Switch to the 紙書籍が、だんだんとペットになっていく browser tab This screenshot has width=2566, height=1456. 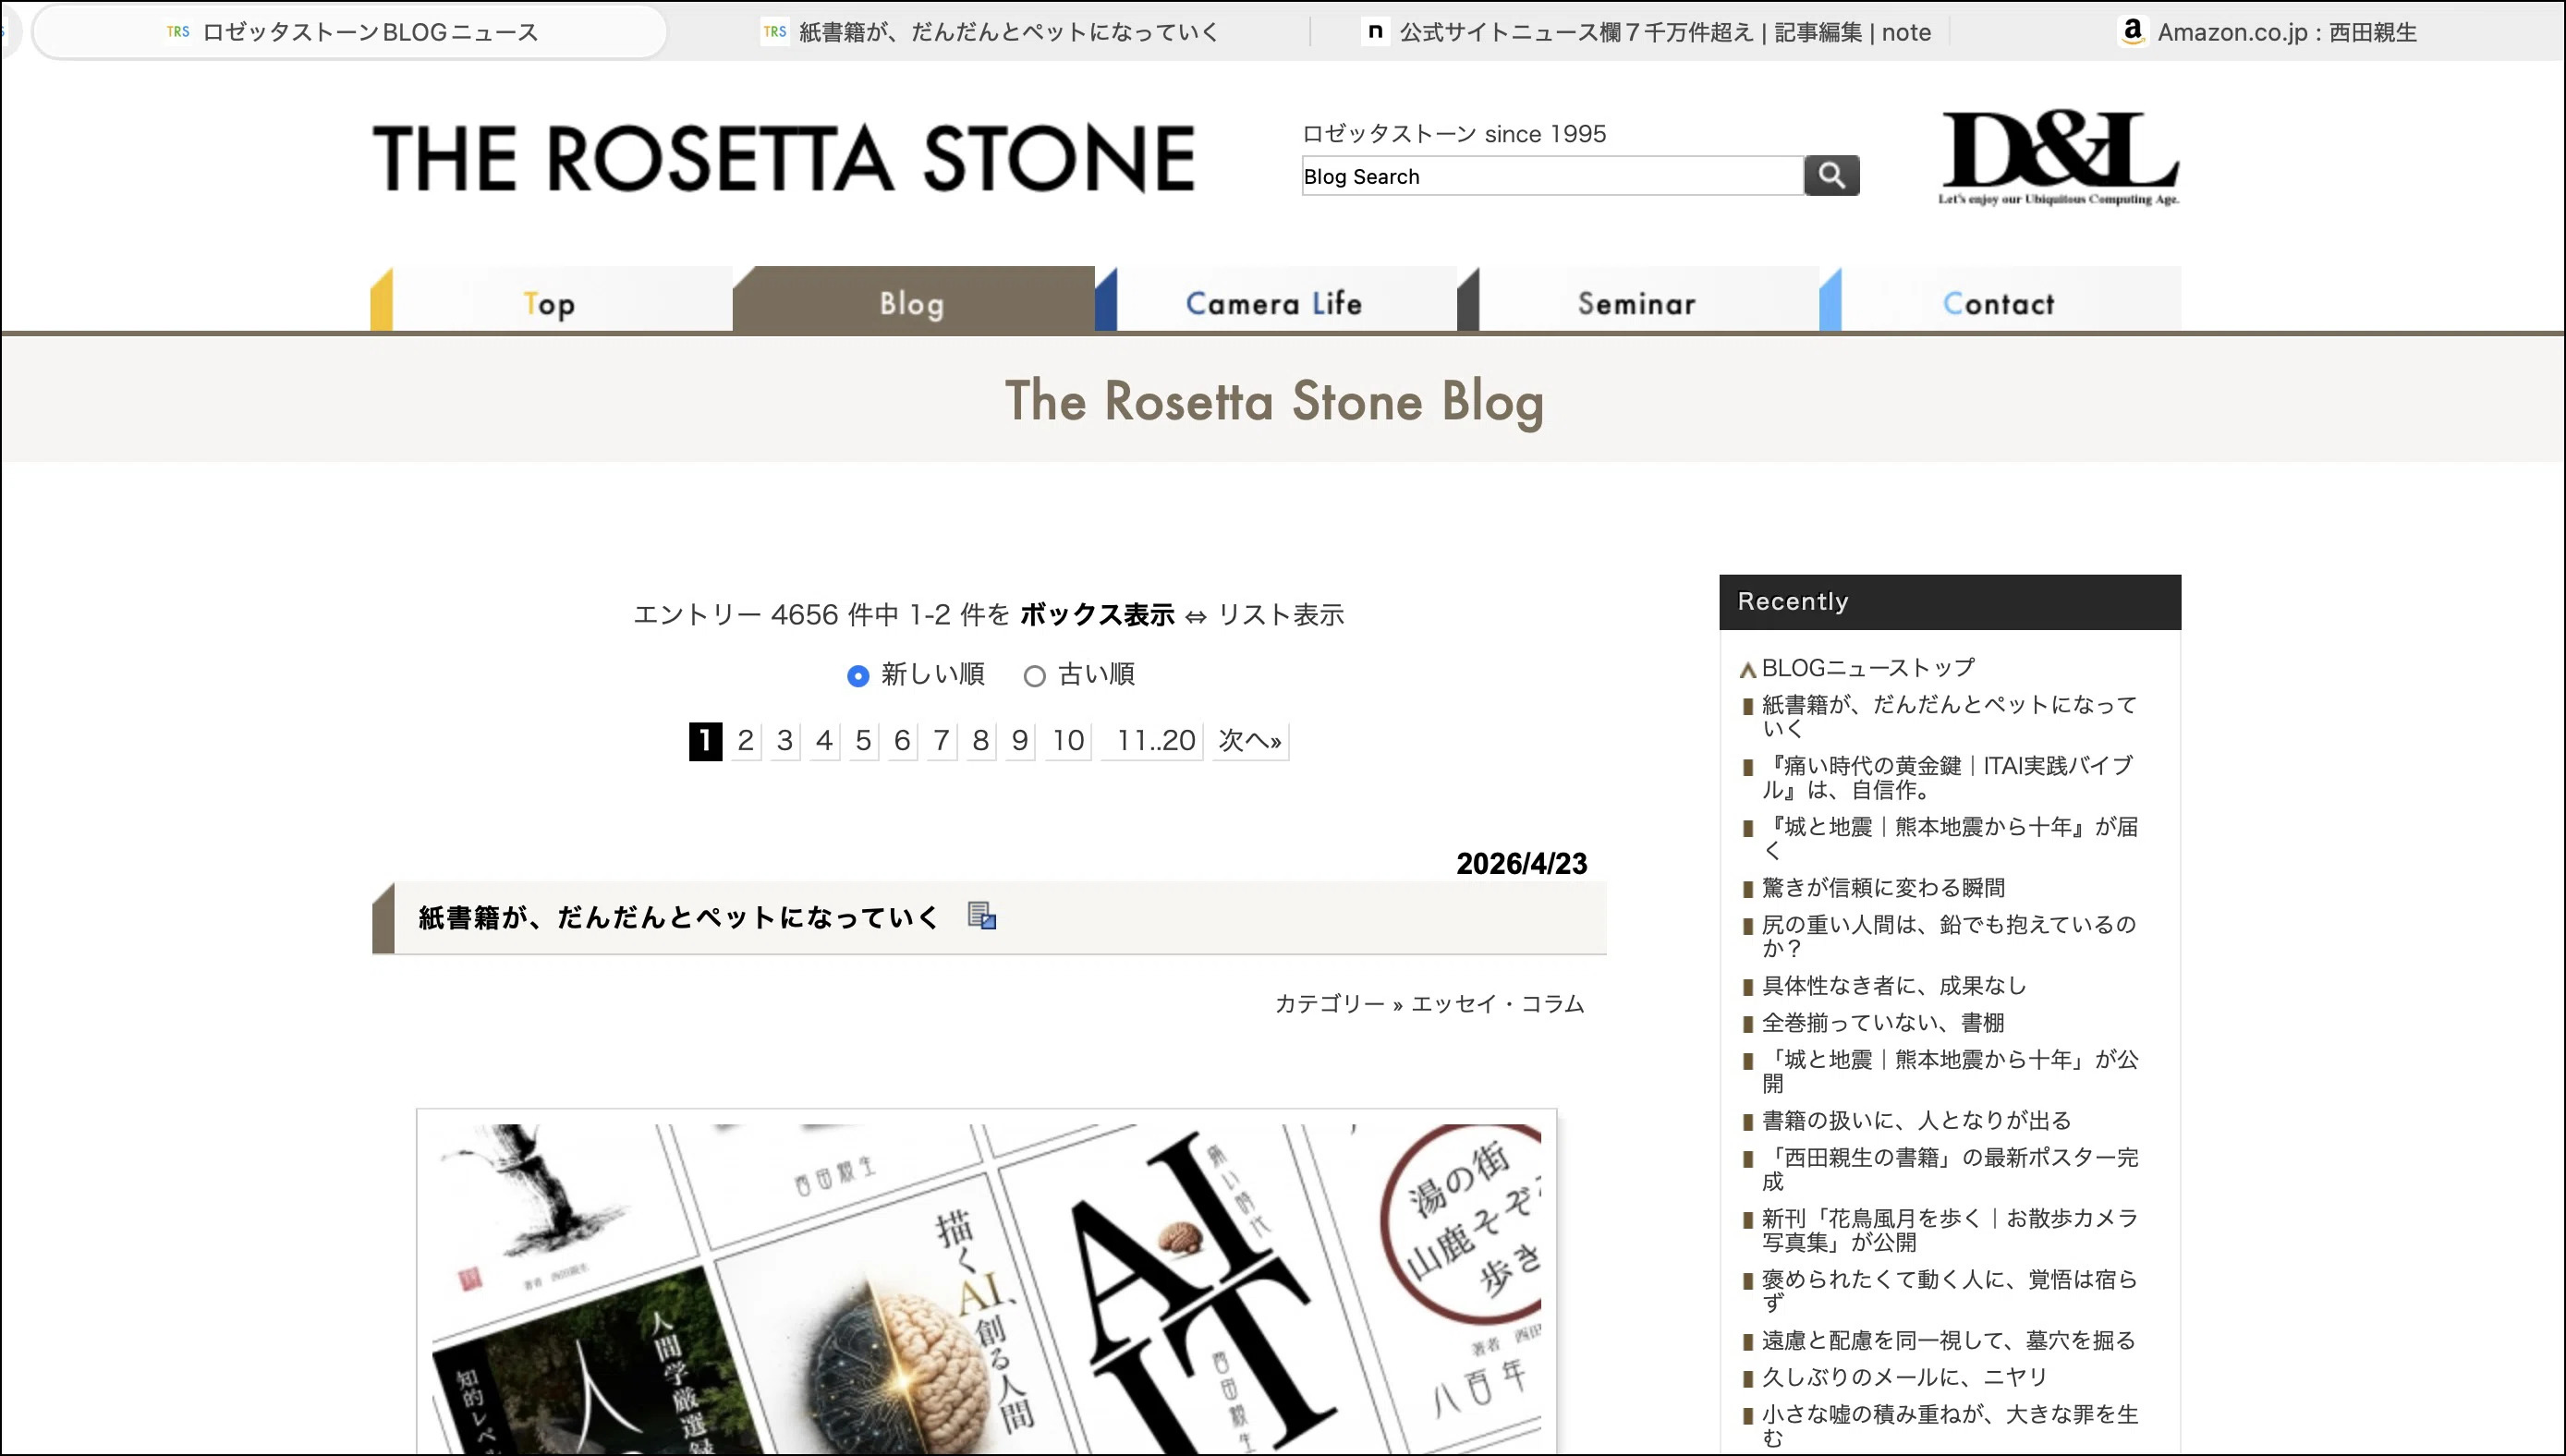[x=990, y=32]
